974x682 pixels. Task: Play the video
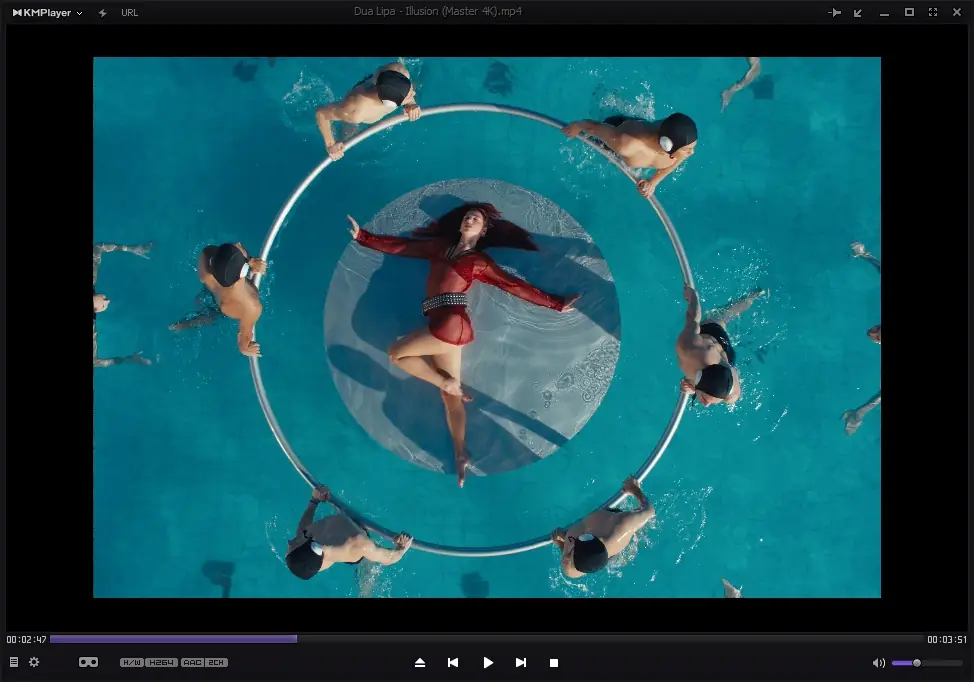pyautogui.click(x=488, y=663)
